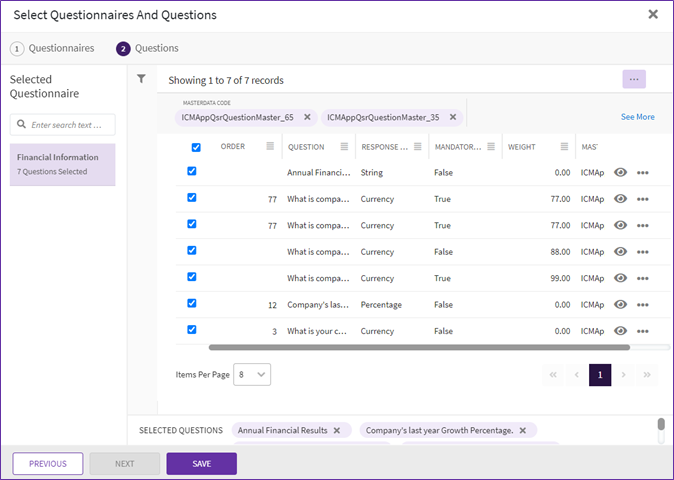674x480 pixels.
Task: Open the filter funnel icon
Action: (141, 79)
